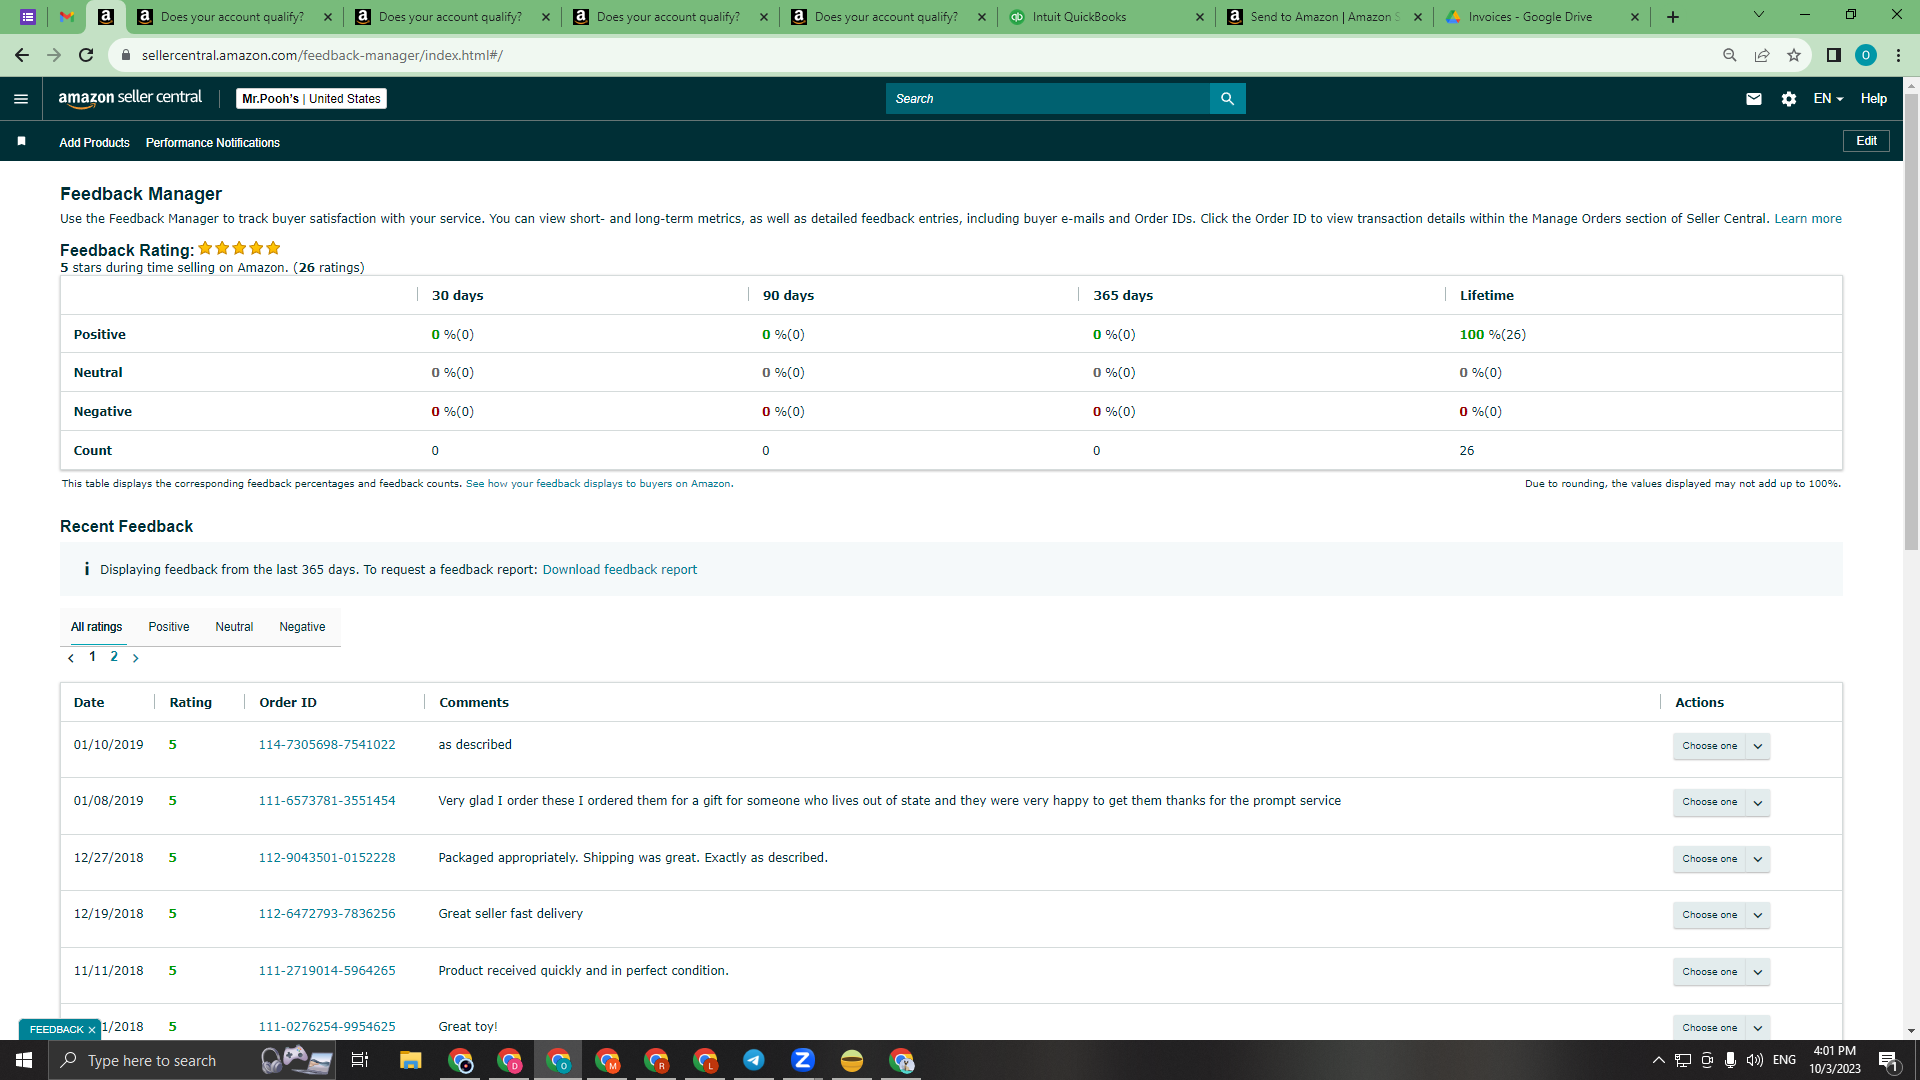Screen dimensions: 1920x1080
Task: Open the browser tab search chevron
Action: [1758, 15]
